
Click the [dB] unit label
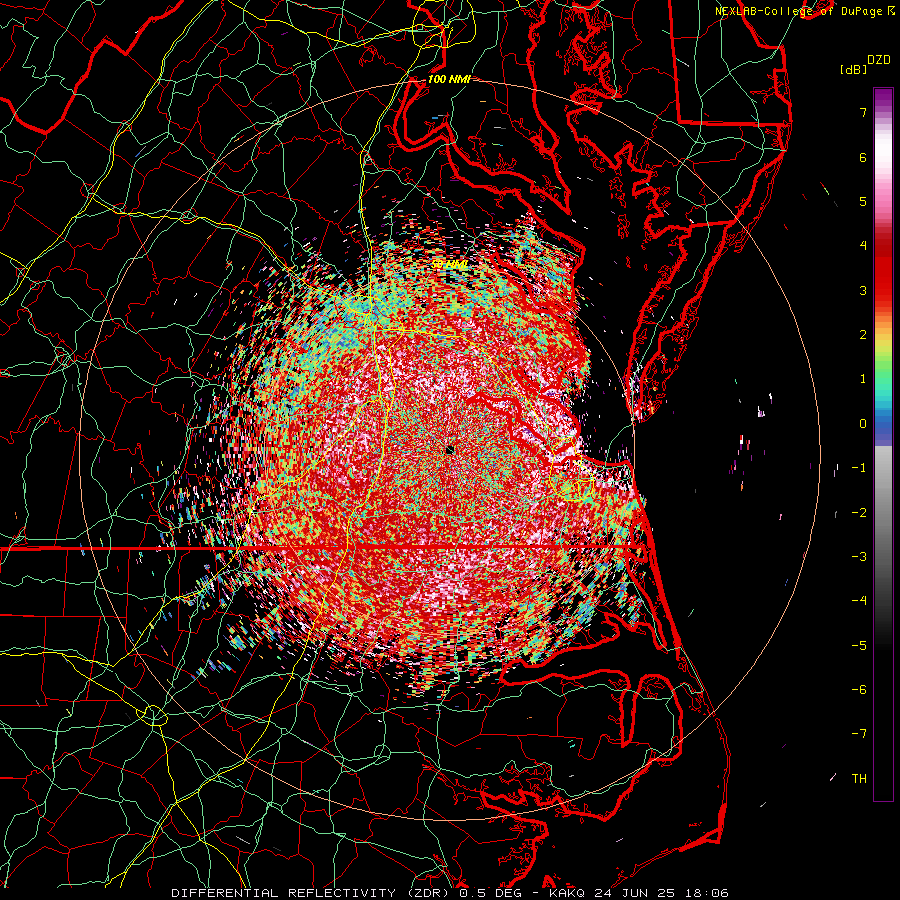(854, 70)
